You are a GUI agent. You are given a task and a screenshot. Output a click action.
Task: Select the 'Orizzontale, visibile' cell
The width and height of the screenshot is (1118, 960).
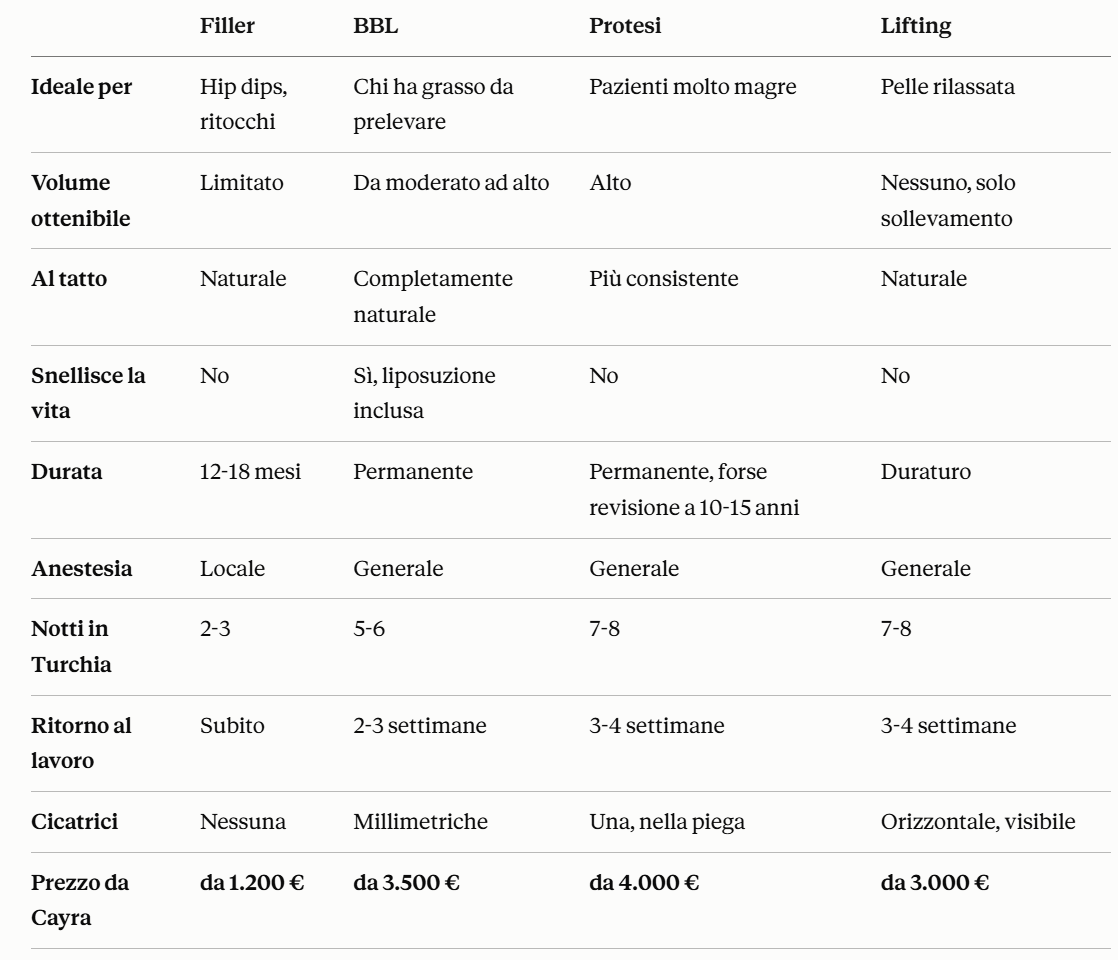coord(978,822)
